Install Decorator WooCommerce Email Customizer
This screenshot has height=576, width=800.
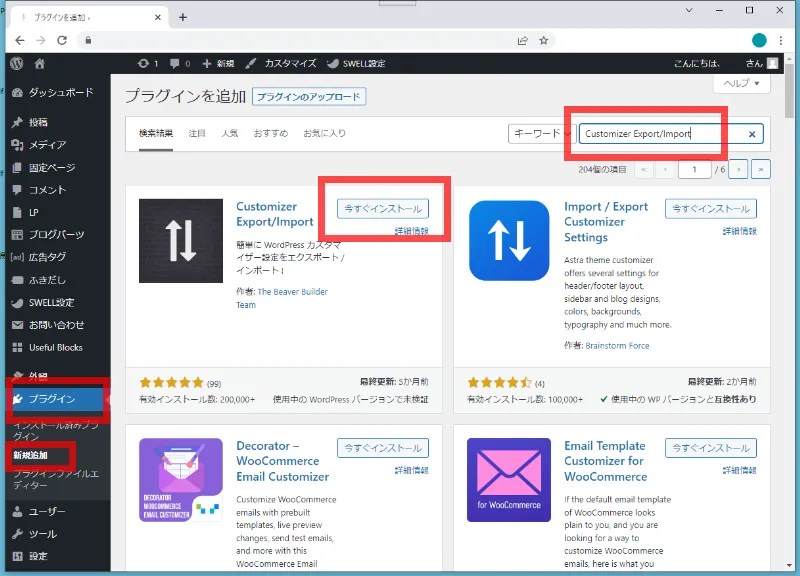pos(383,448)
